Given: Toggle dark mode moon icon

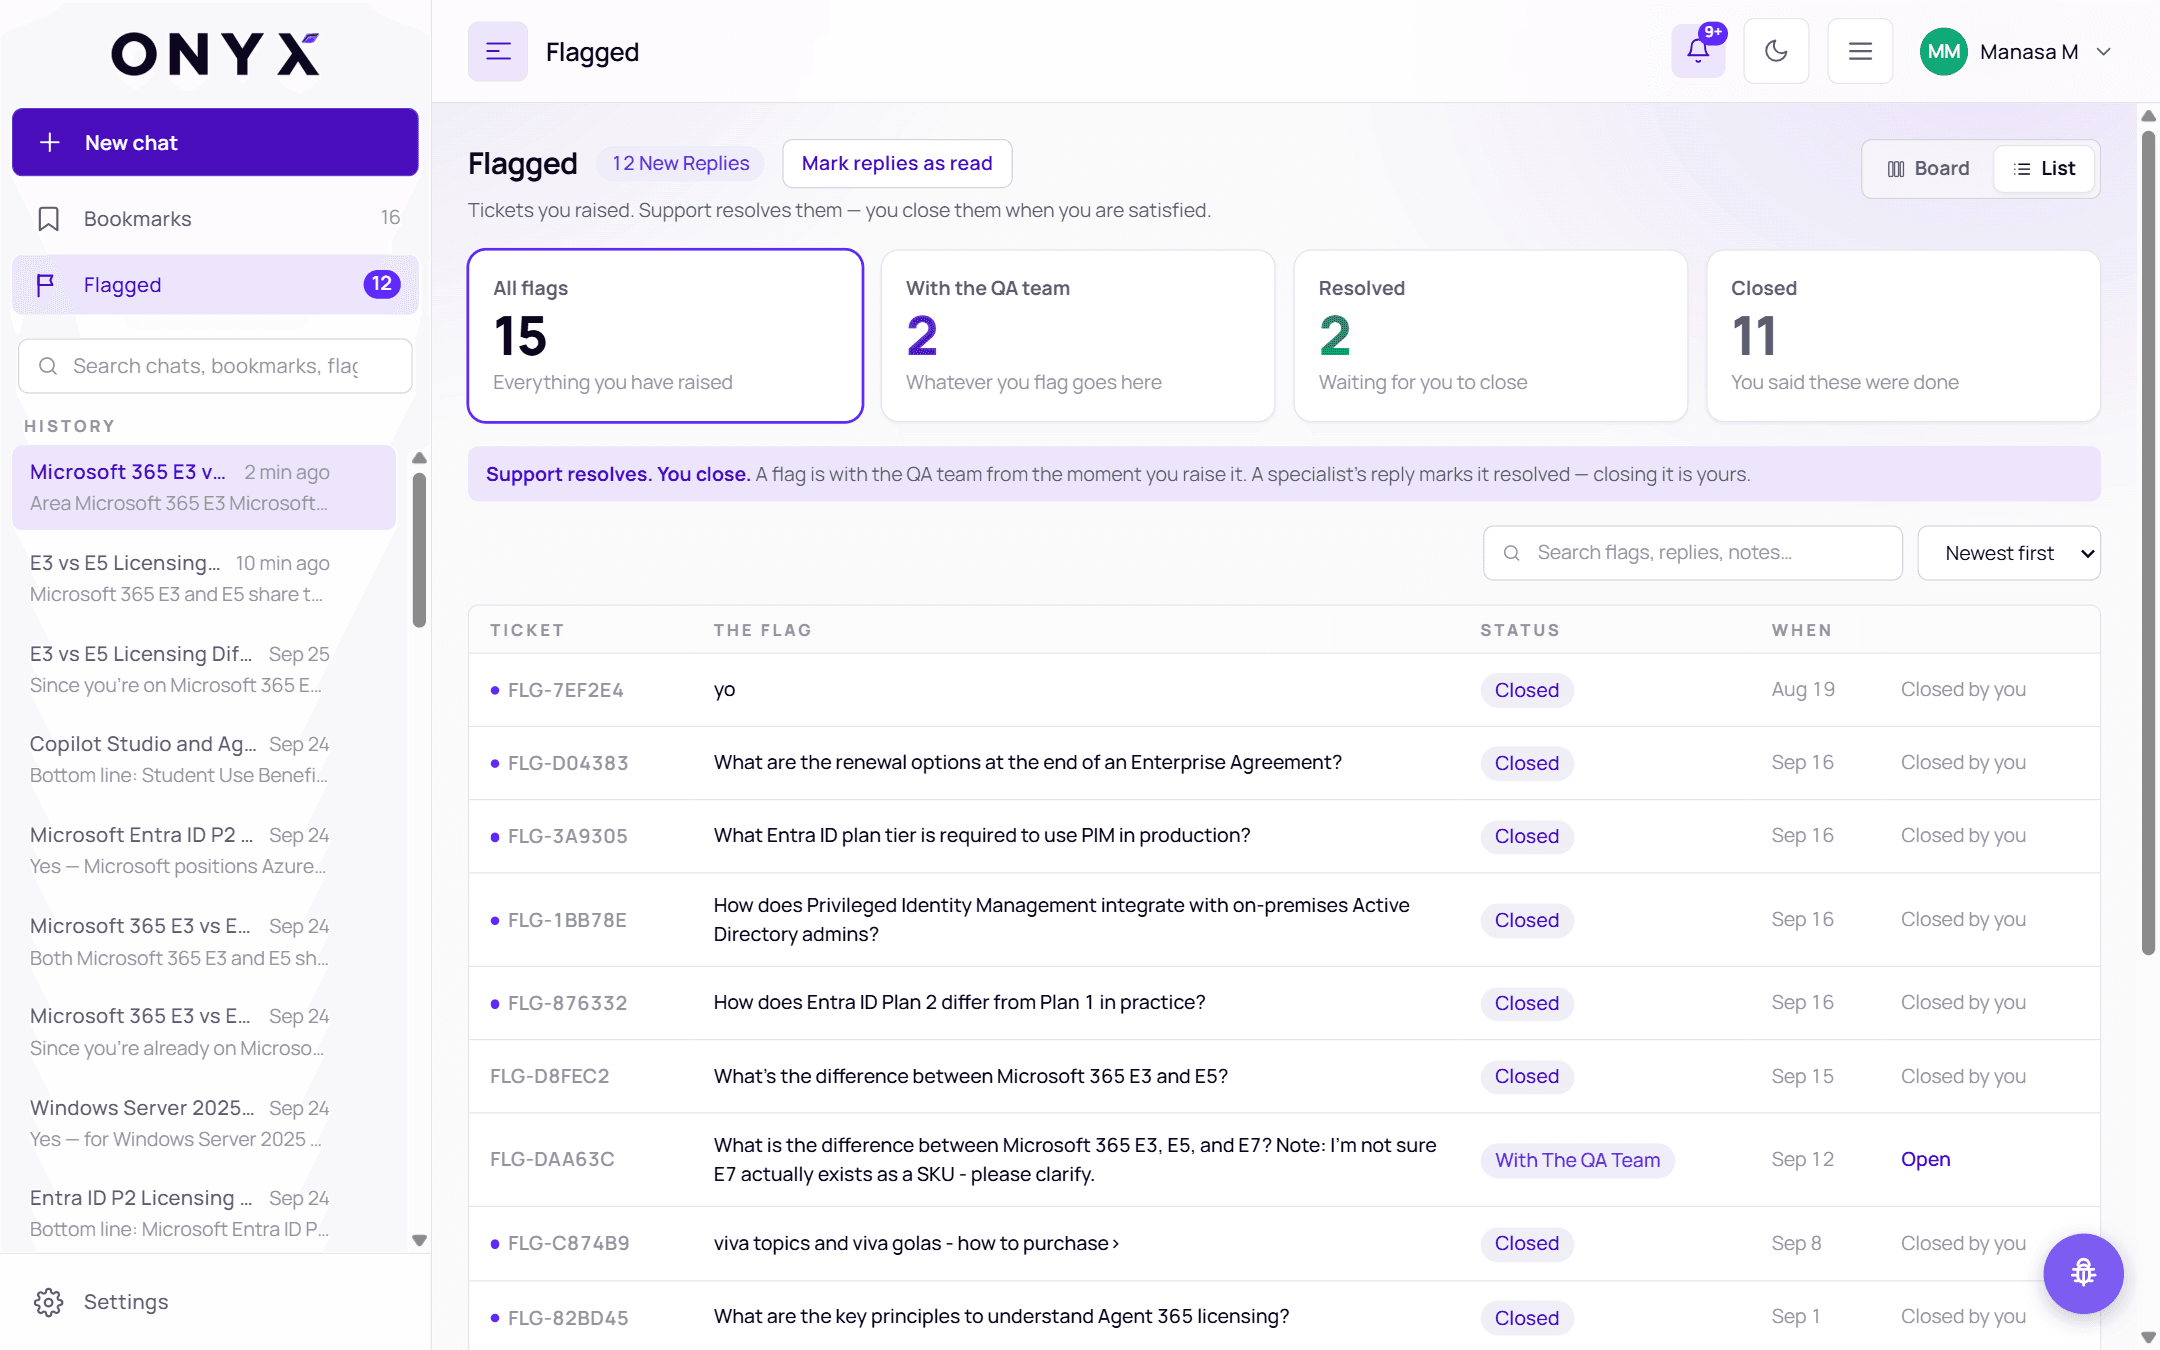Looking at the screenshot, I should click(x=1776, y=51).
